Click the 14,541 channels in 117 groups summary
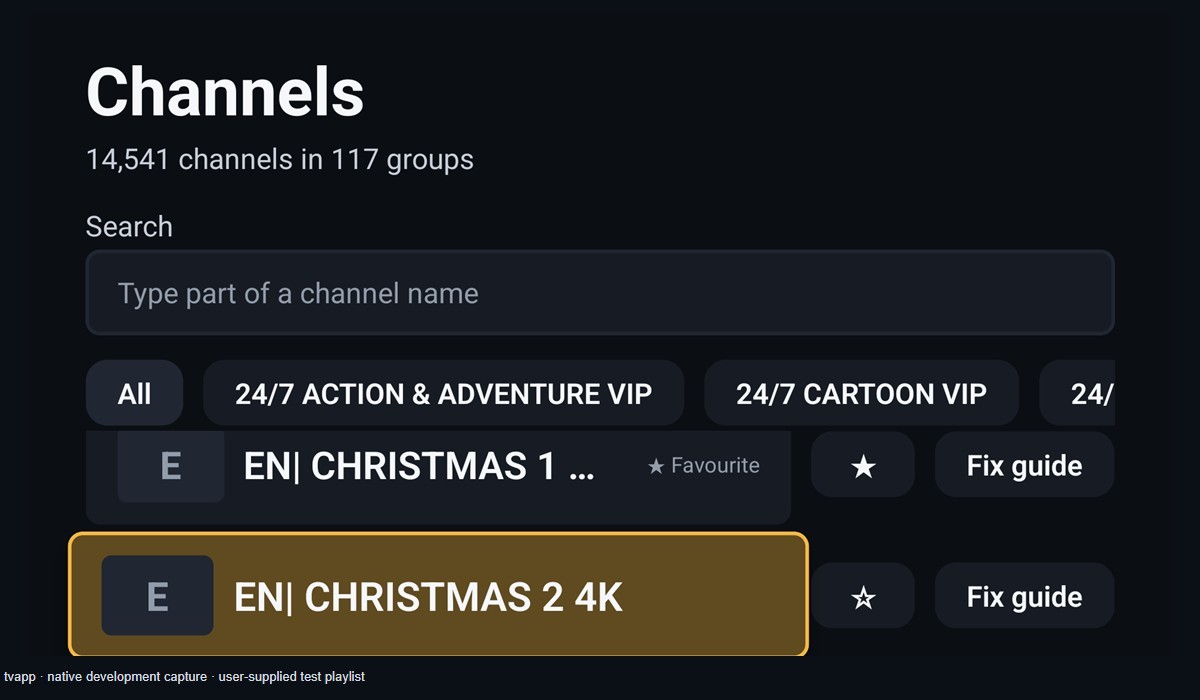 click(x=280, y=159)
